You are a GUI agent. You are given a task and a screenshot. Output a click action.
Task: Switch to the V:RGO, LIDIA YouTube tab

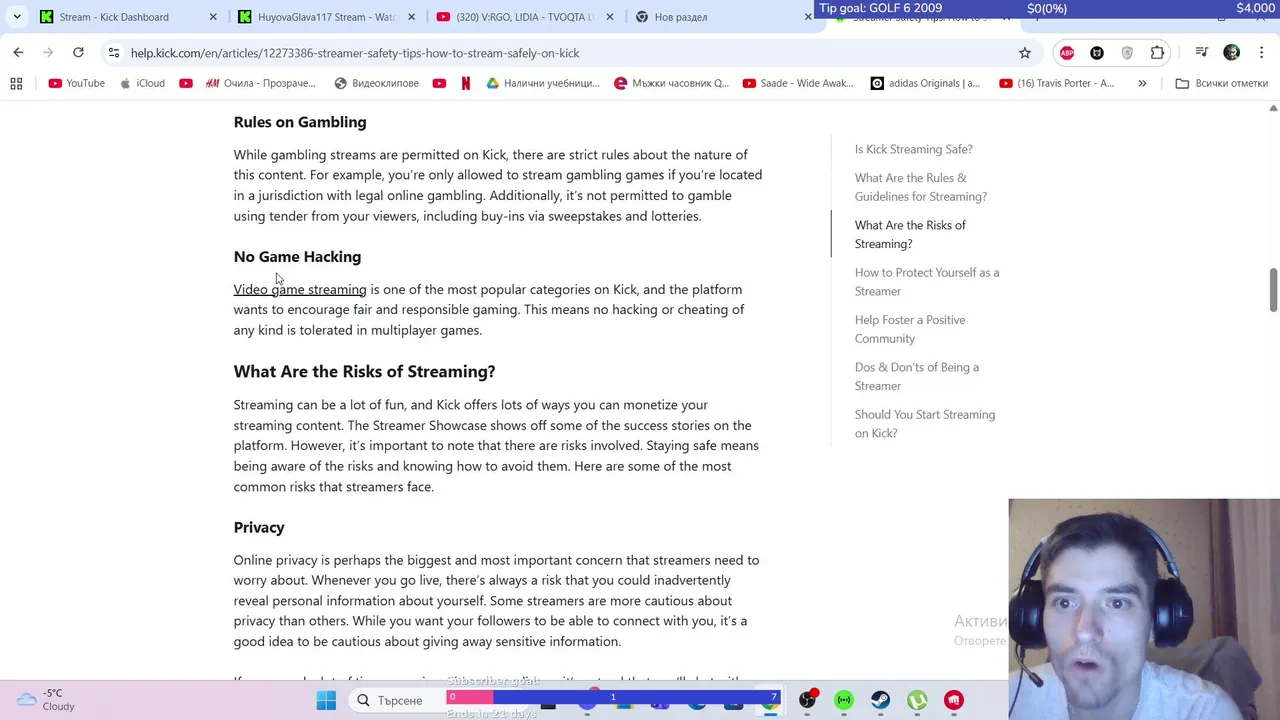tap(524, 17)
